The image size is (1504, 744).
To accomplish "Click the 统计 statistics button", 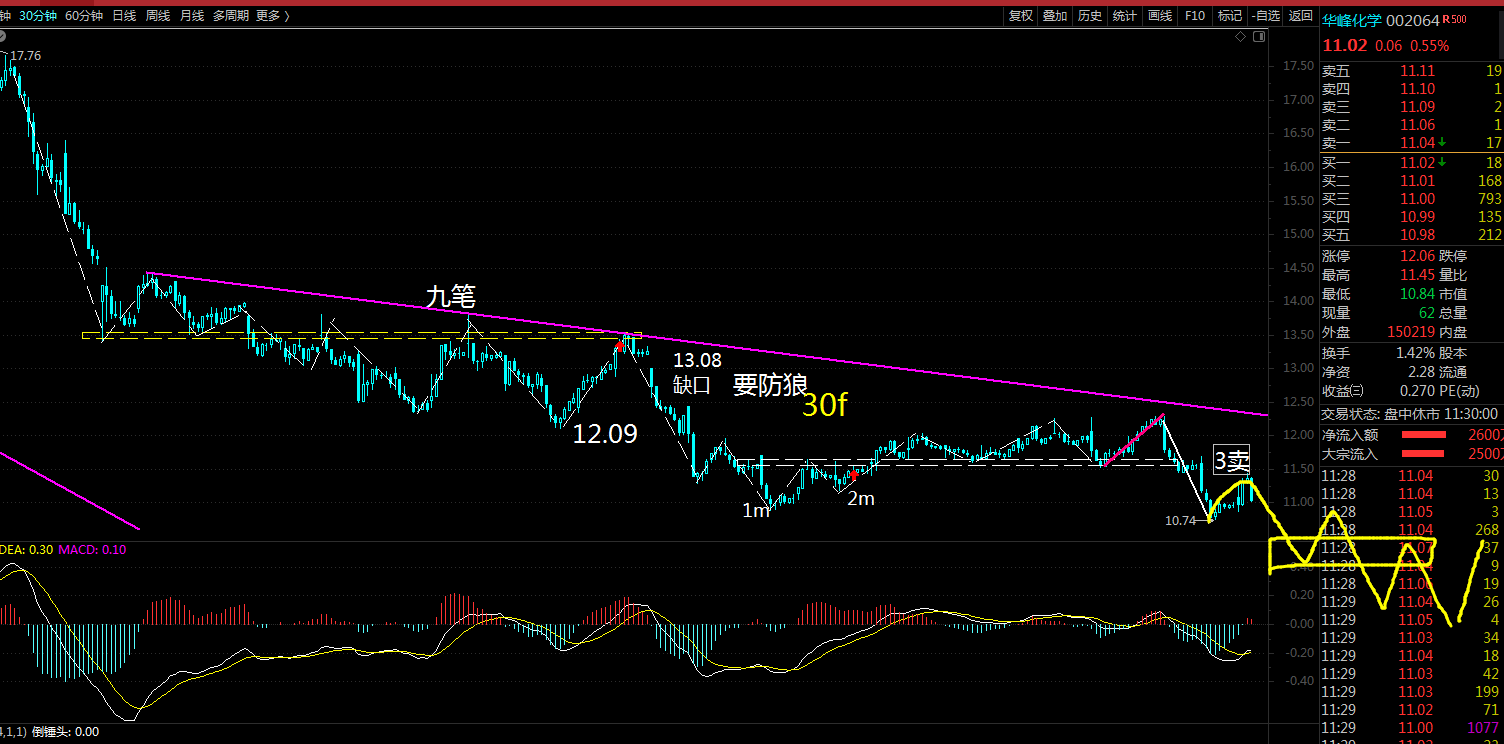I will [x=1125, y=15].
